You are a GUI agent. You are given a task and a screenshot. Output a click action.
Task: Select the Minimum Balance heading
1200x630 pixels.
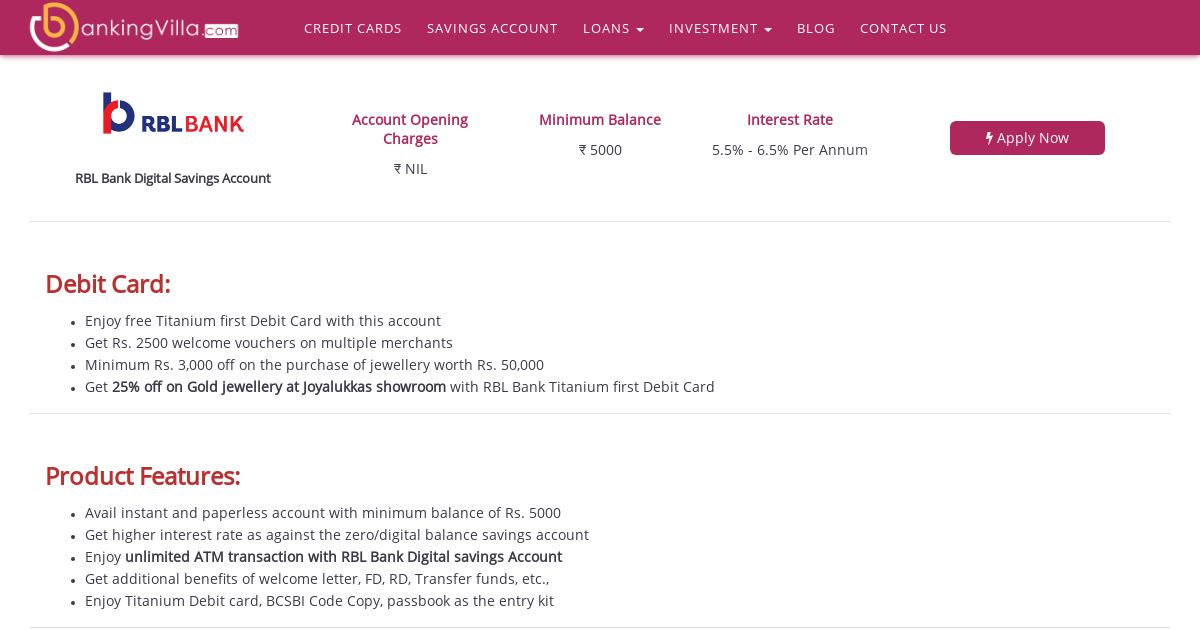(x=600, y=120)
